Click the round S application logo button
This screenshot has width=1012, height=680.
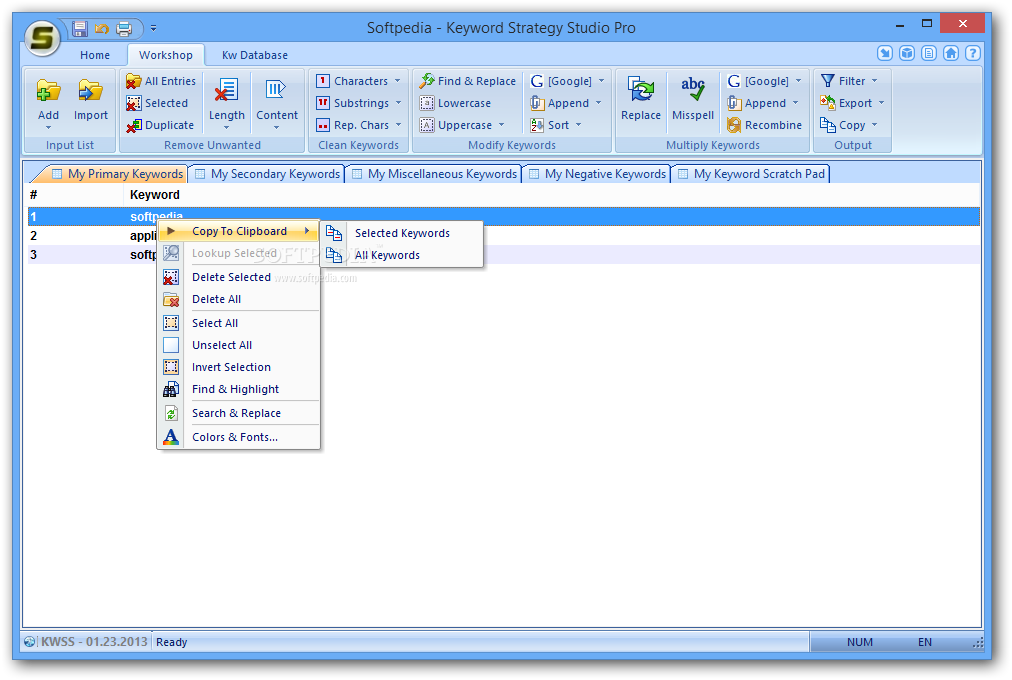coord(43,38)
